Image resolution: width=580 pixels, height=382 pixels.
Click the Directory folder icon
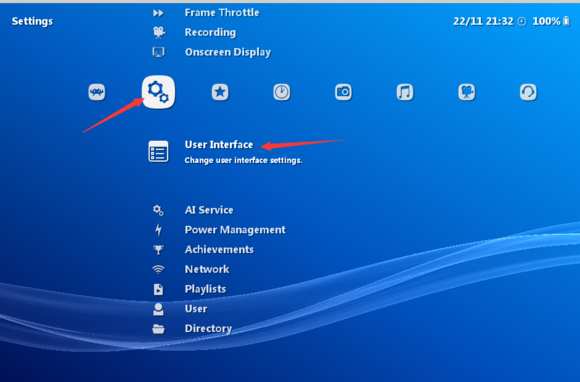158,329
